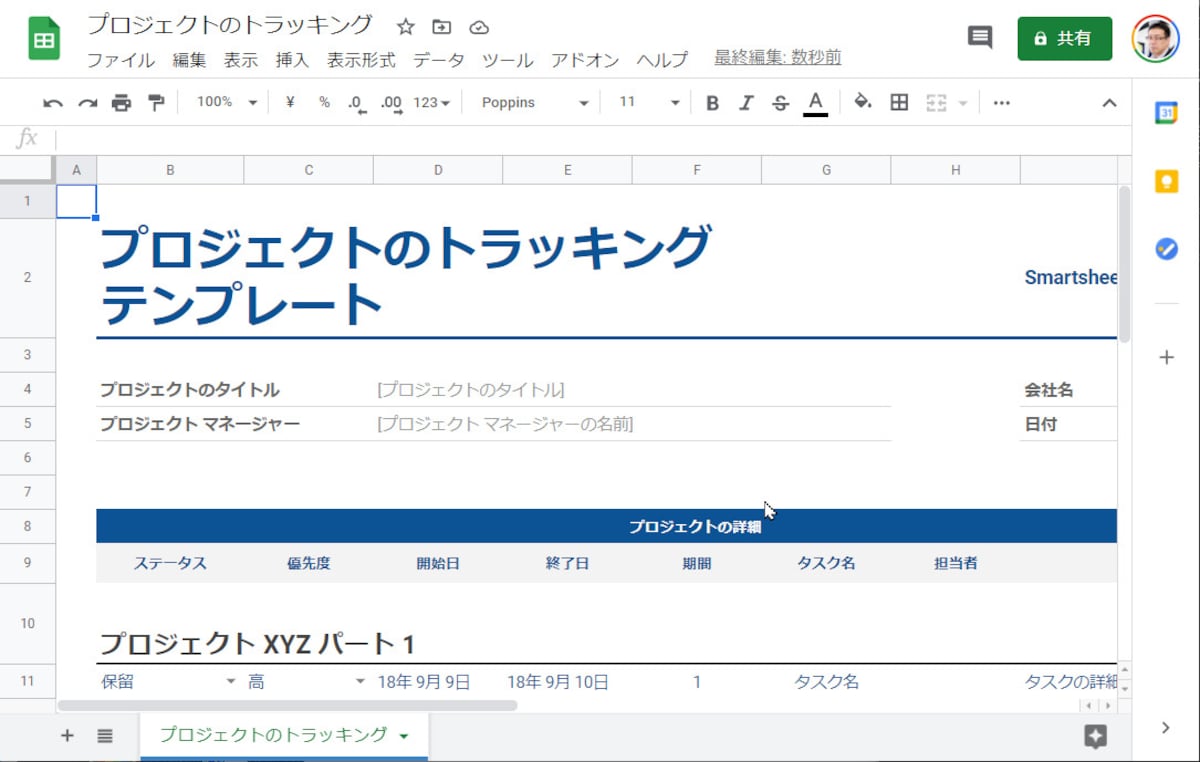Toggle italic formatting
The width and height of the screenshot is (1200, 762).
pos(746,102)
